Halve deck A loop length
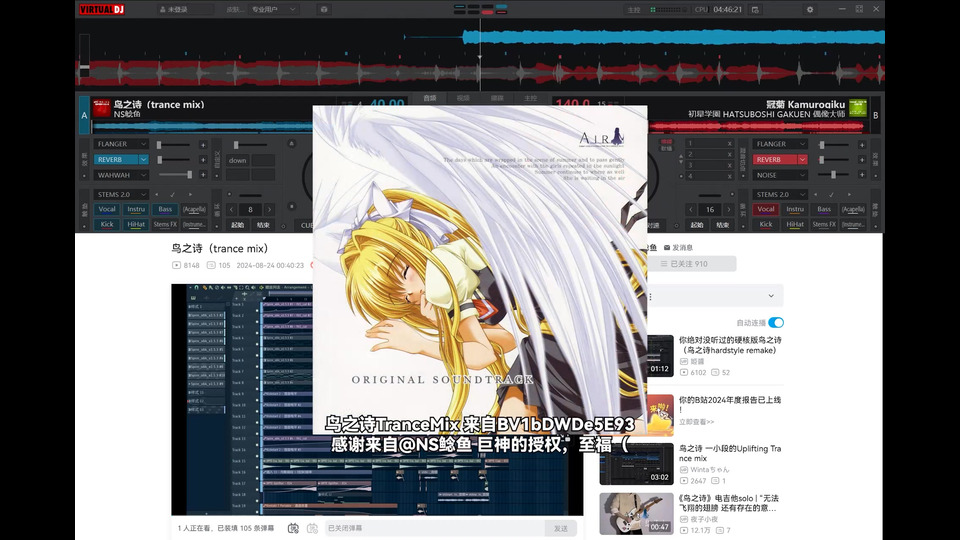The width and height of the screenshot is (960, 540). 231,209
